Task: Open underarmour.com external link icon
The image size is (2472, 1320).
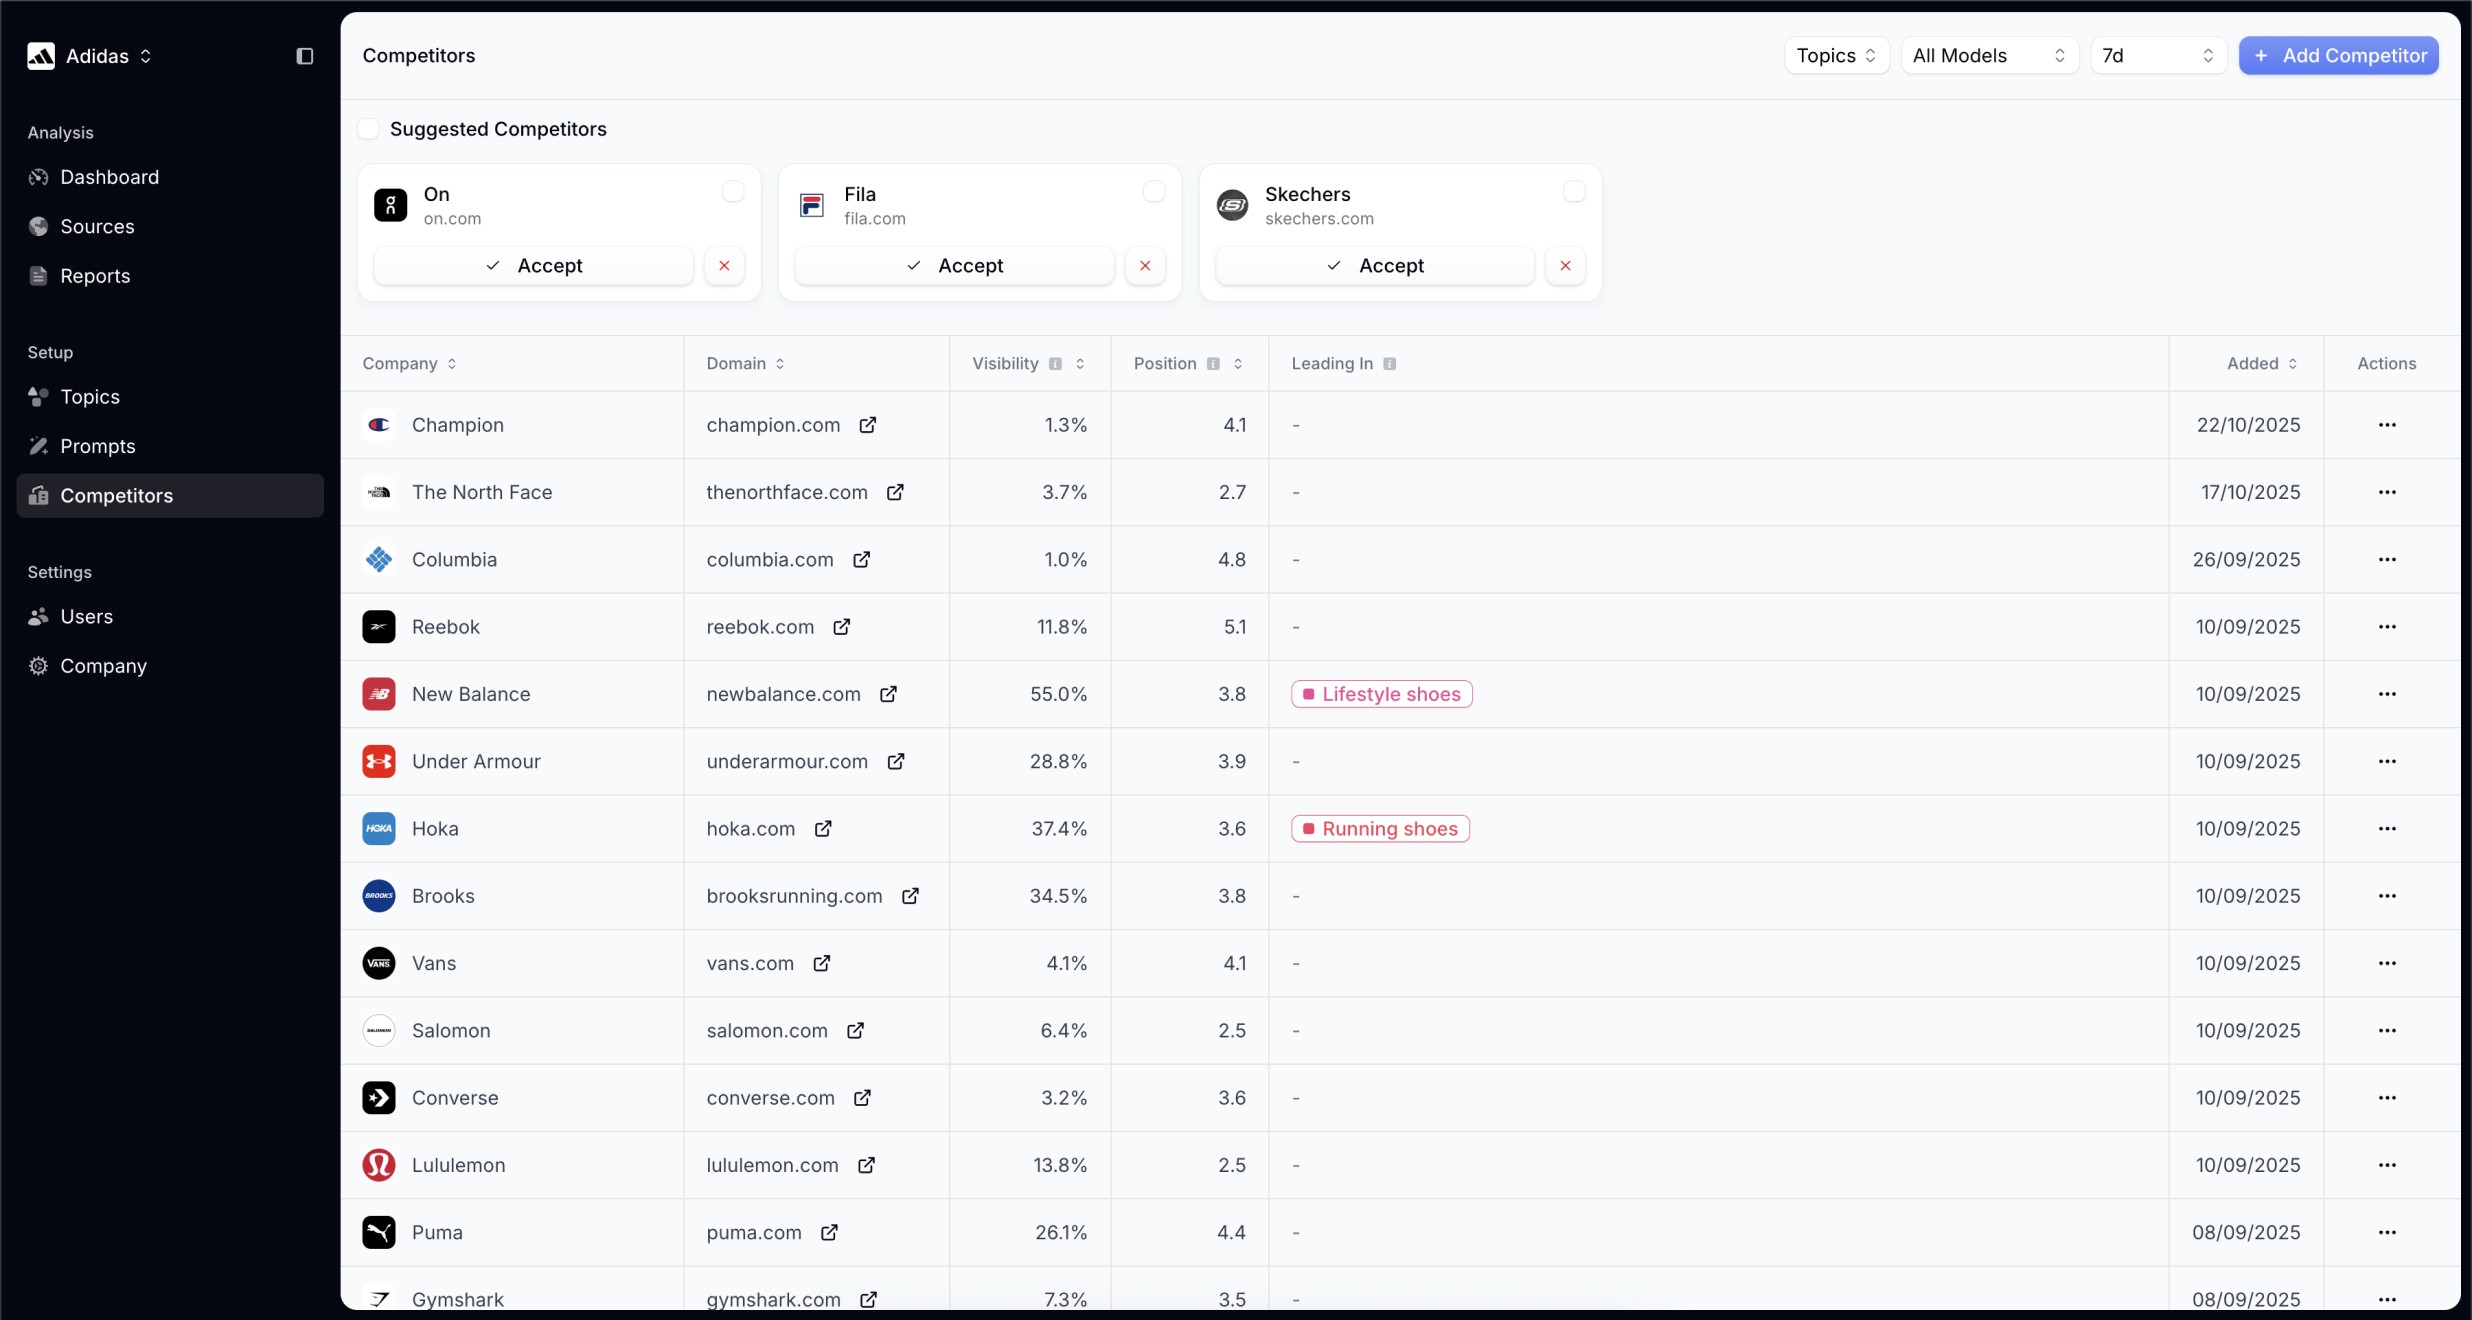Action: tap(896, 761)
